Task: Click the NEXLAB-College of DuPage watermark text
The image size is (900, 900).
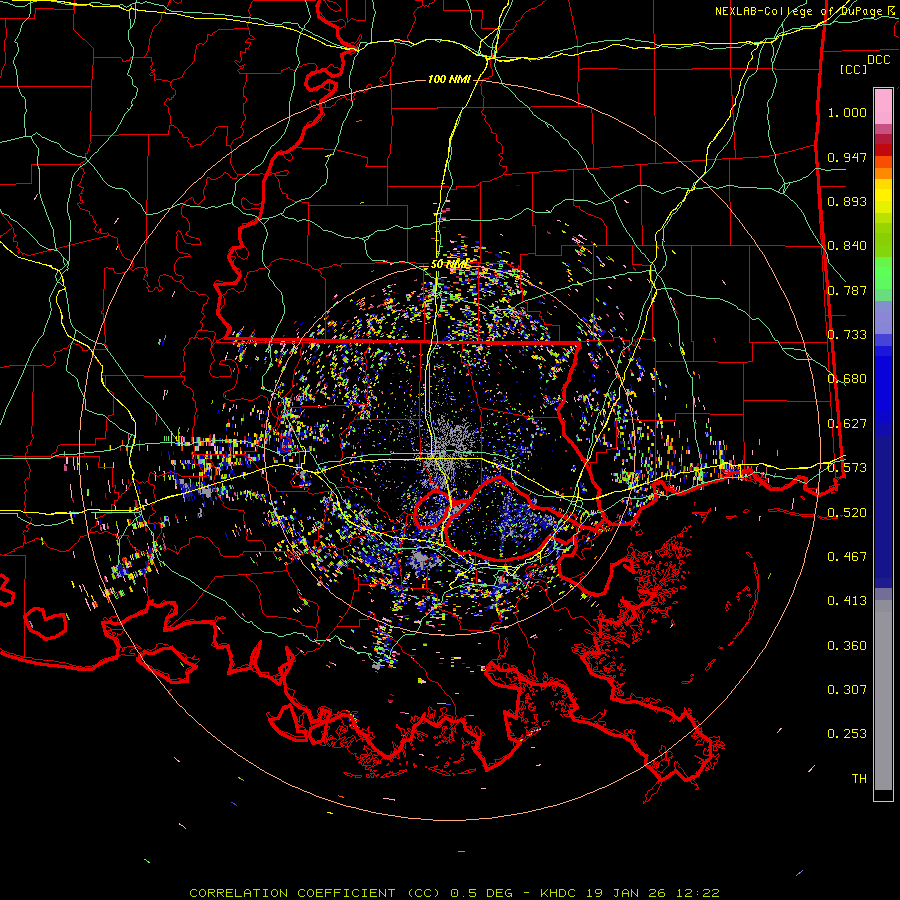Action: (x=806, y=11)
